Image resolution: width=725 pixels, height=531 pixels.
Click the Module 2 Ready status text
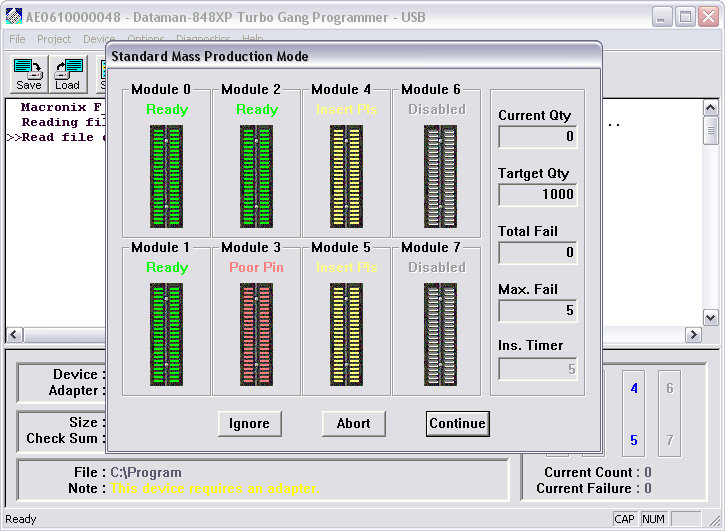(x=257, y=109)
